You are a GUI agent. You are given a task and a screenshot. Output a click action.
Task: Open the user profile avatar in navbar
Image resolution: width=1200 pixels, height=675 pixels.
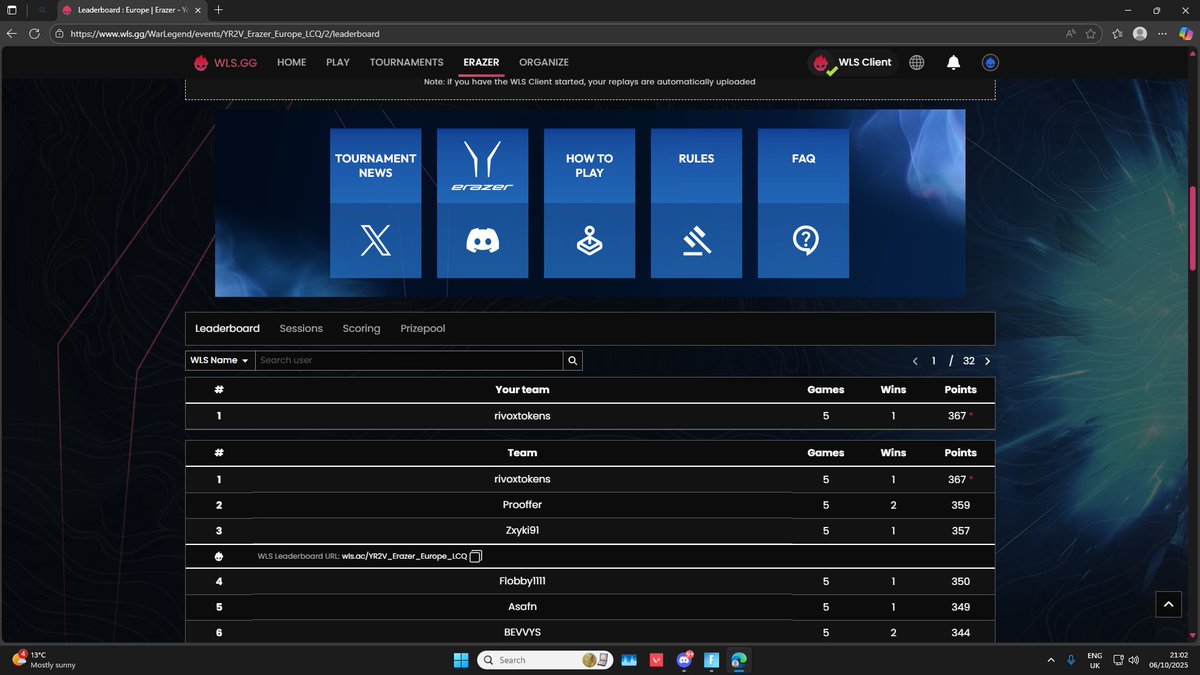coord(990,62)
